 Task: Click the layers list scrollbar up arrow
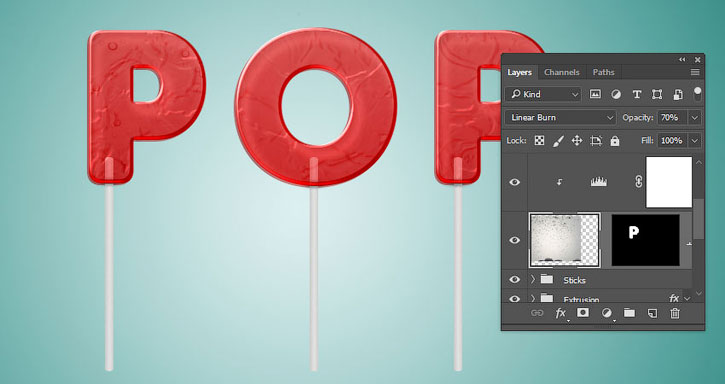698,162
